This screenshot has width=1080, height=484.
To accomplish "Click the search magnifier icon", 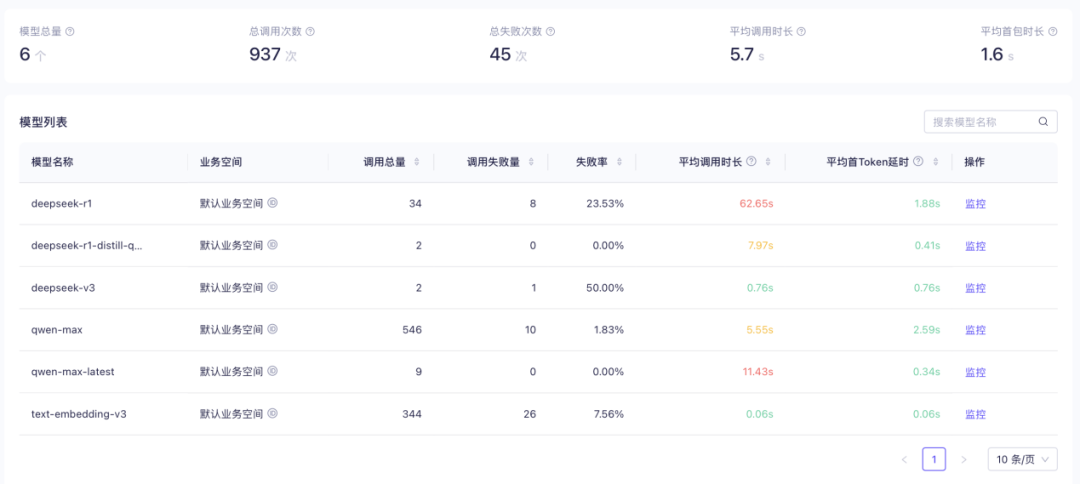I will click(1043, 122).
